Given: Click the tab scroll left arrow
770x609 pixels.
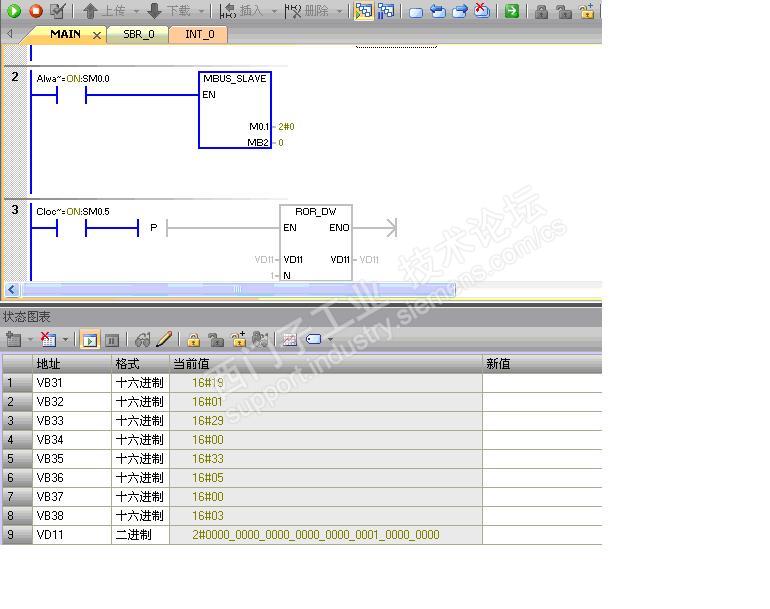Looking at the screenshot, I should [10, 34].
